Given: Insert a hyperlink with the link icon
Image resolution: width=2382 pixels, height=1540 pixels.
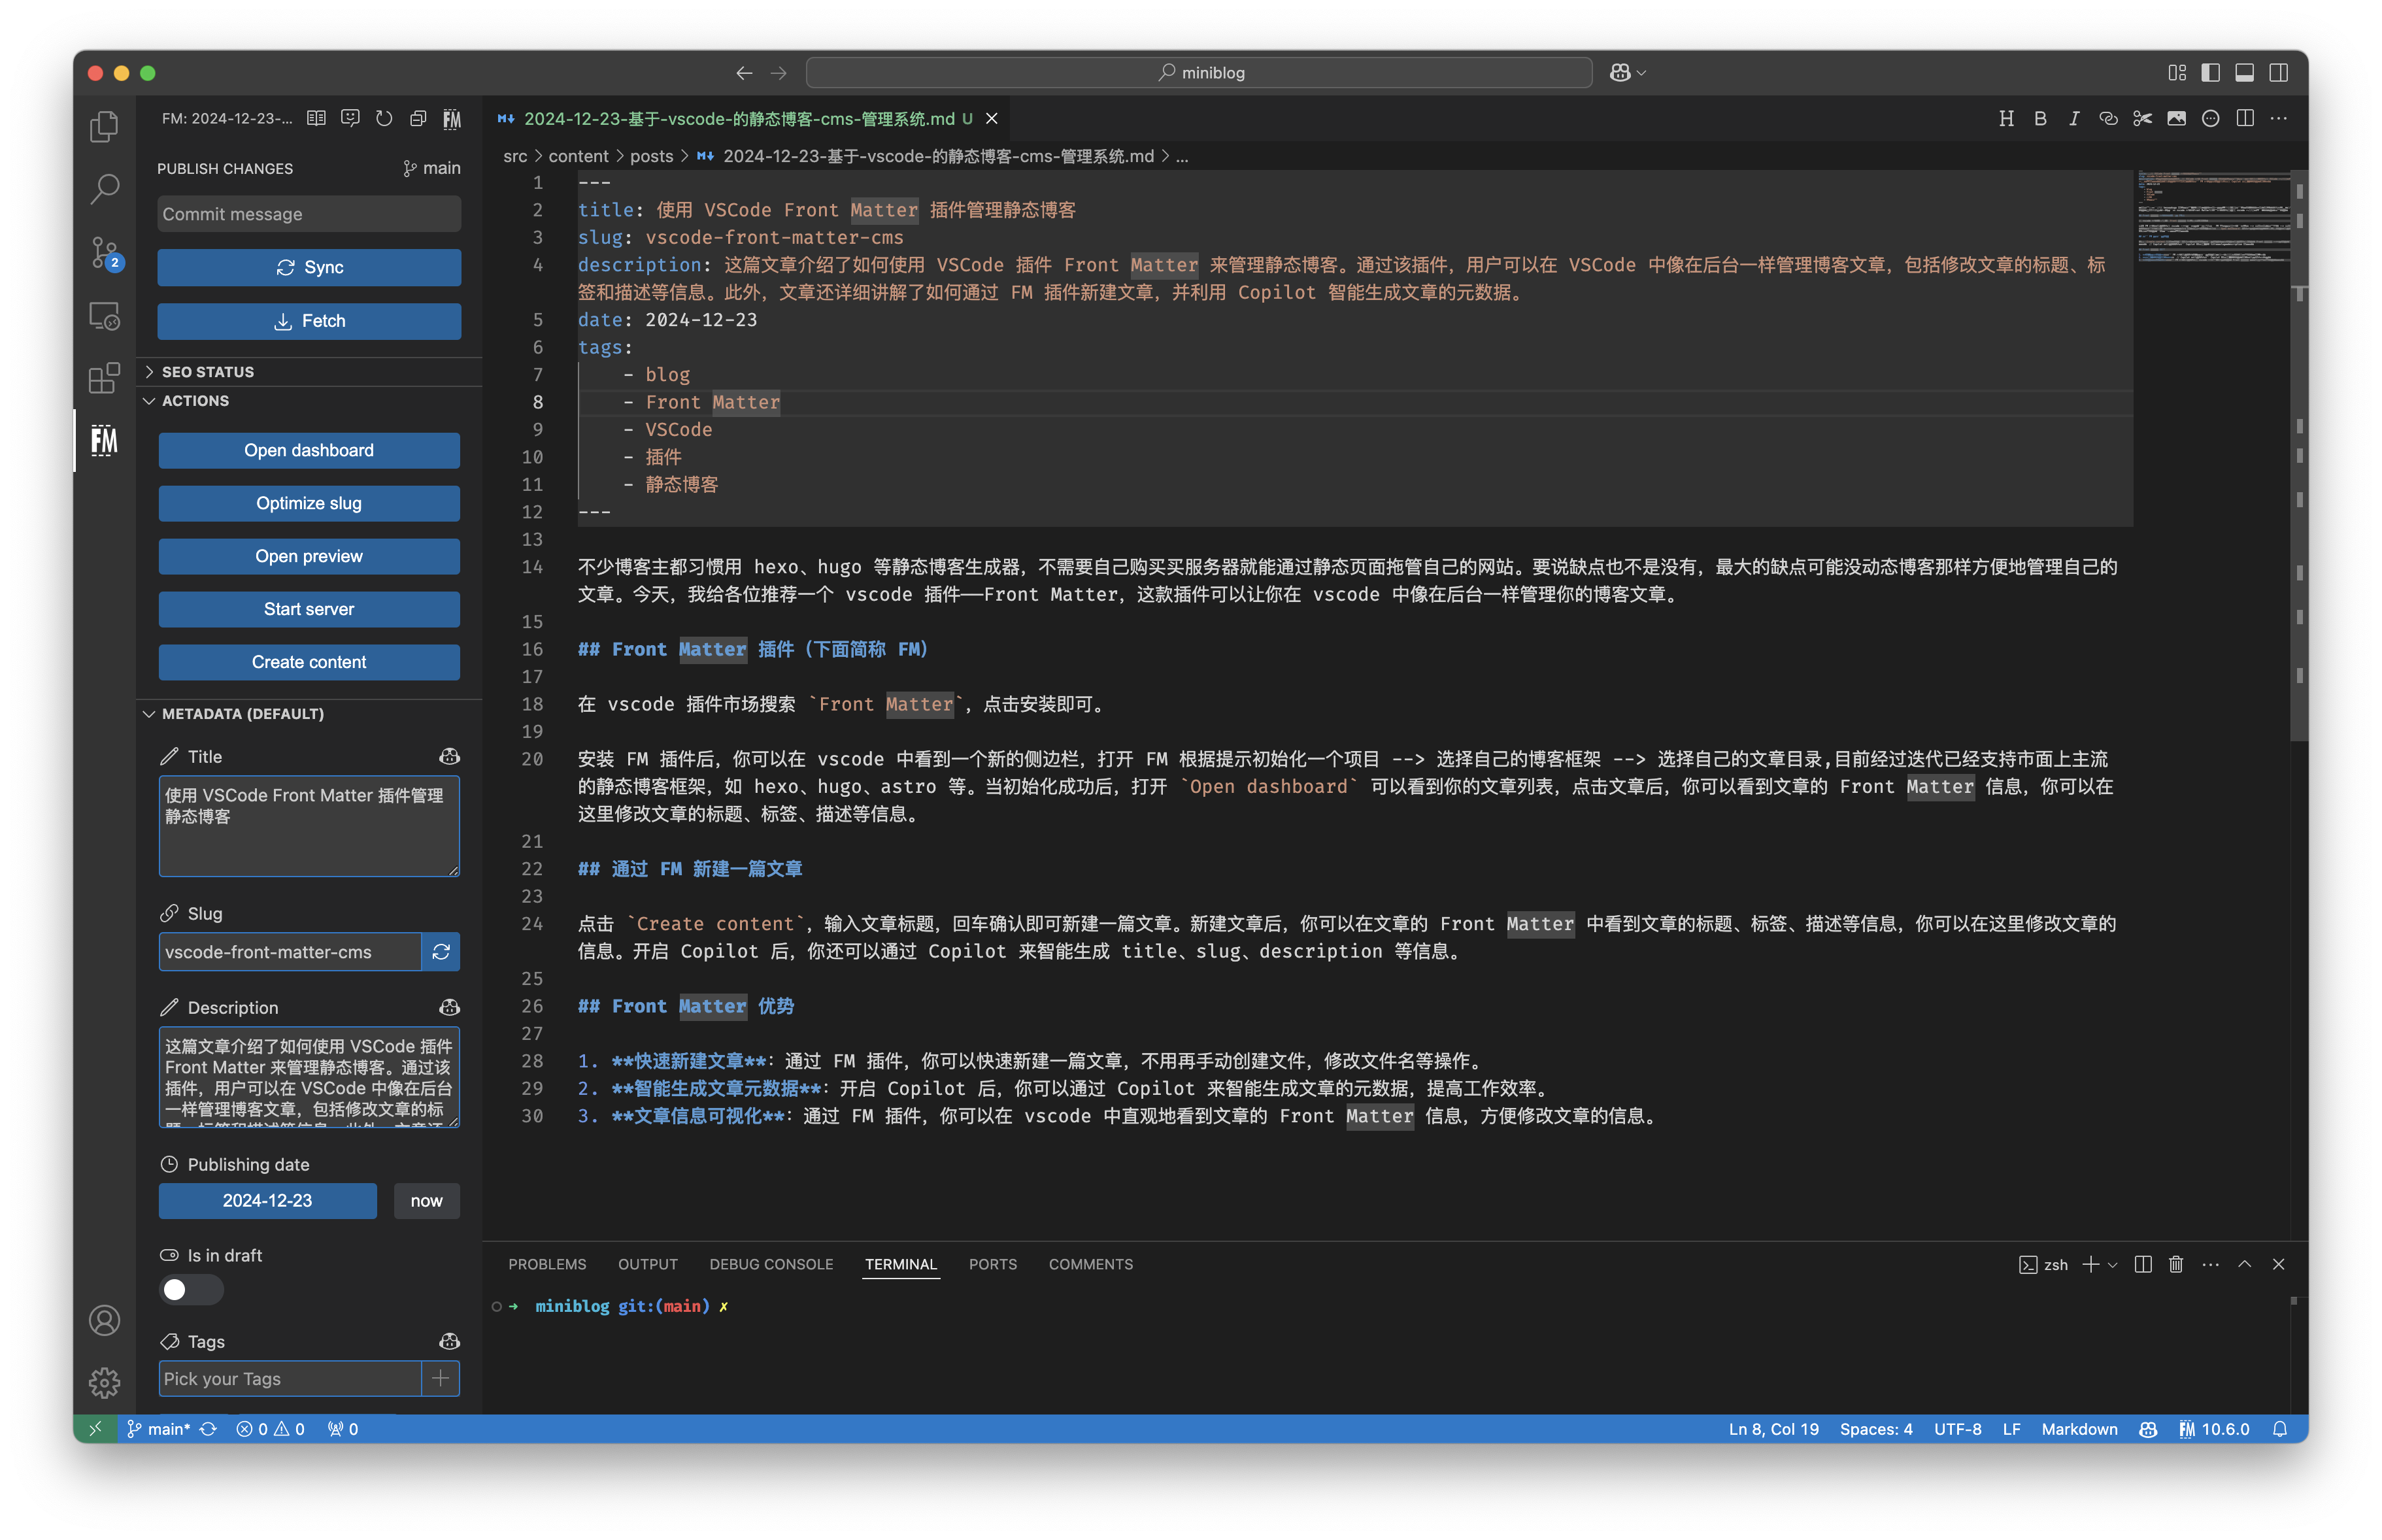Looking at the screenshot, I should coord(2108,119).
